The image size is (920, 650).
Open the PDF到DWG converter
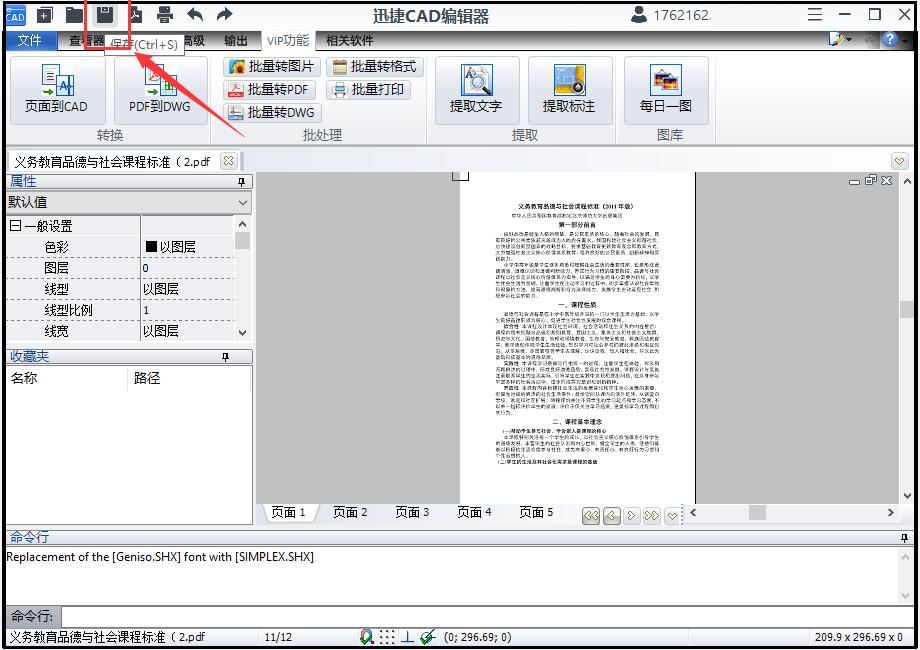click(x=159, y=91)
